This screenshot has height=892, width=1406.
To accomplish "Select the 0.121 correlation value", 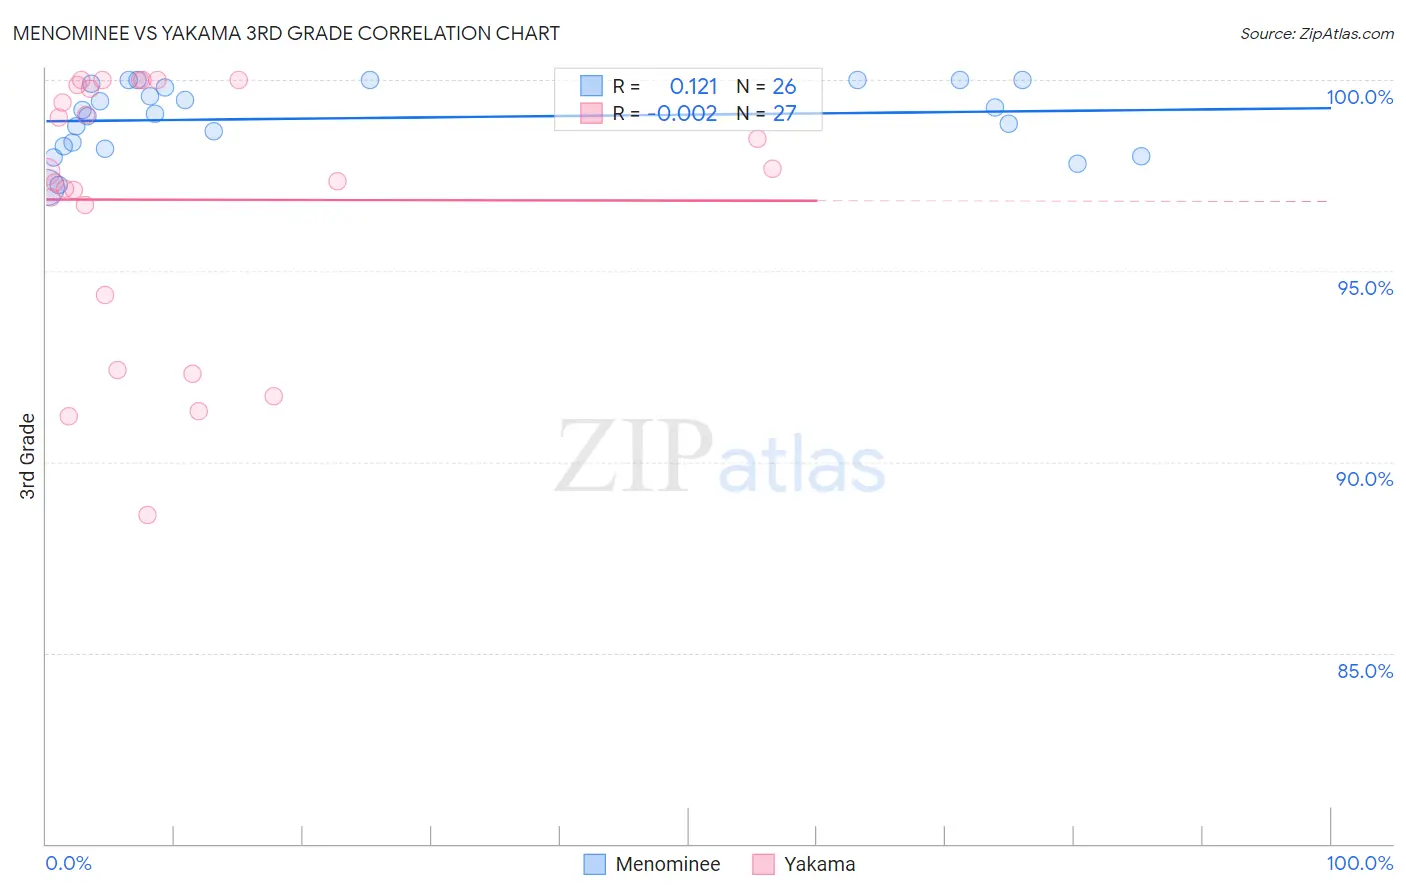I will pyautogui.click(x=693, y=86).
